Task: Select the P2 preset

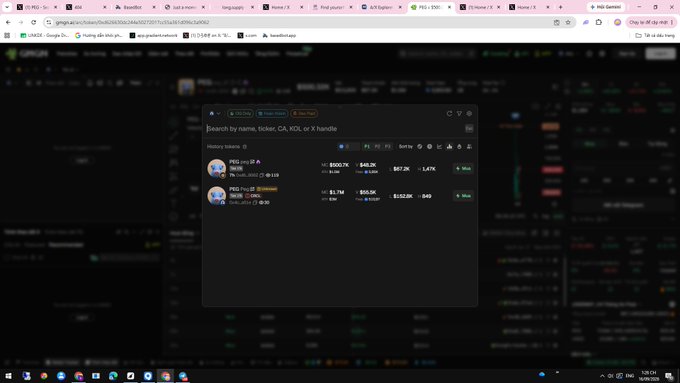Action: [x=377, y=147]
